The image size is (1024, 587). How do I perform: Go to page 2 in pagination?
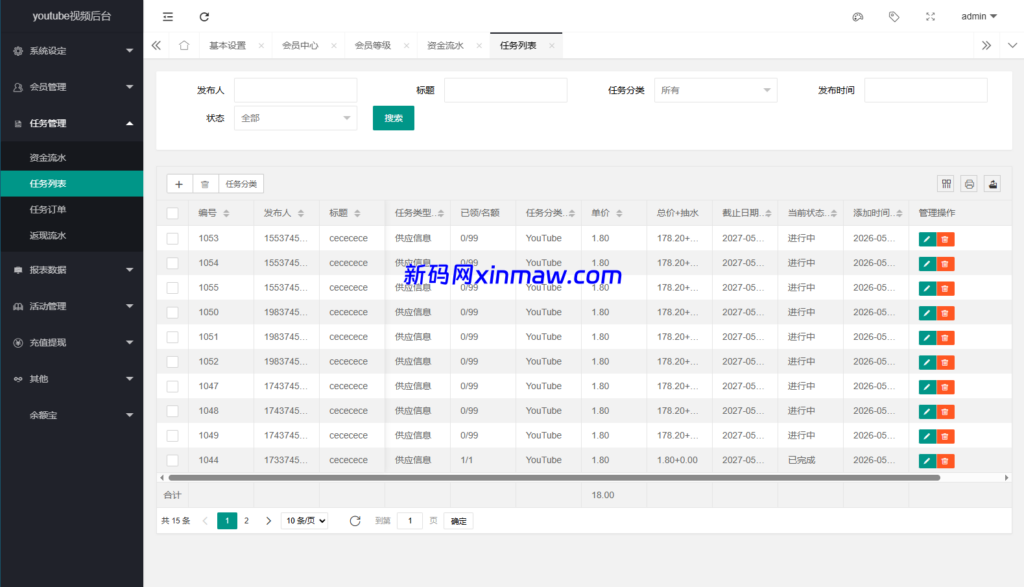pyautogui.click(x=246, y=521)
